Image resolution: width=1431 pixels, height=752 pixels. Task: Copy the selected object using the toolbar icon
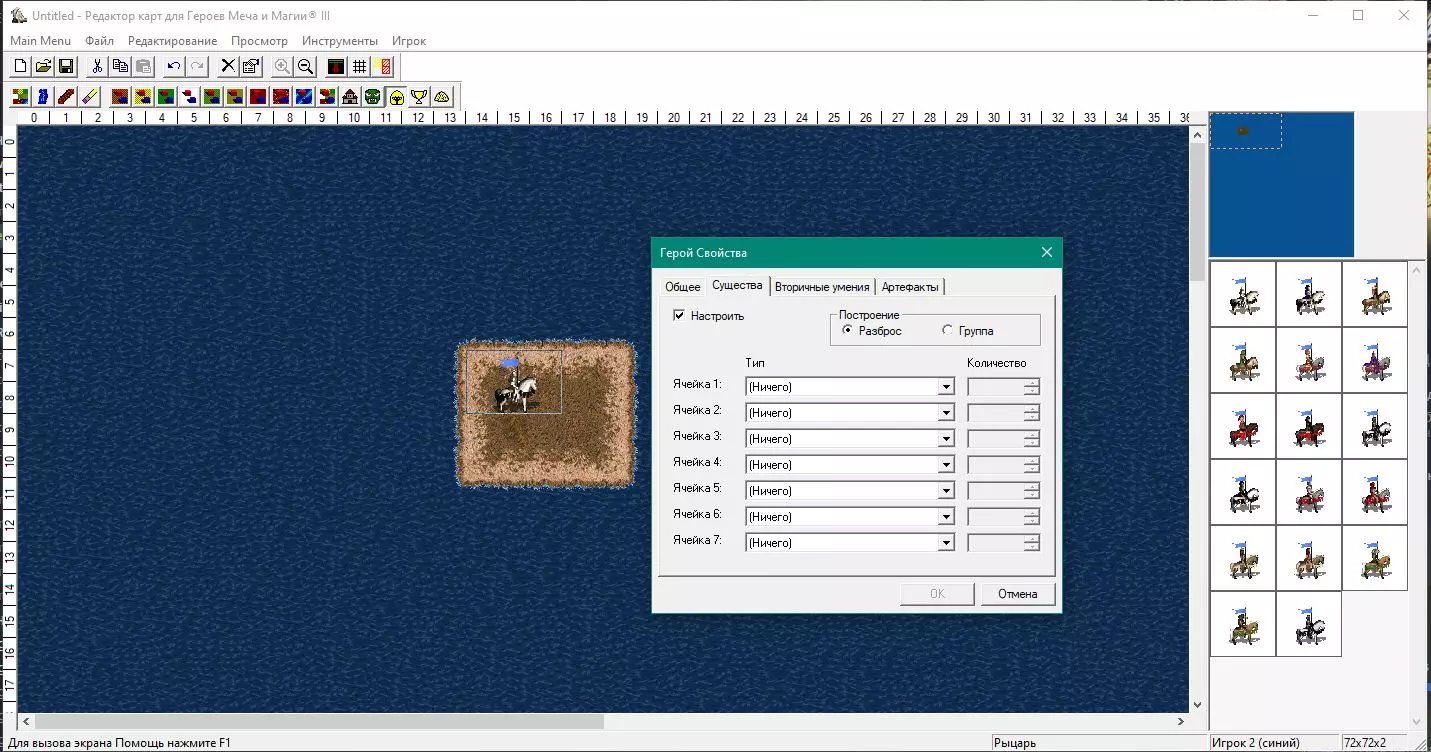tap(120, 67)
